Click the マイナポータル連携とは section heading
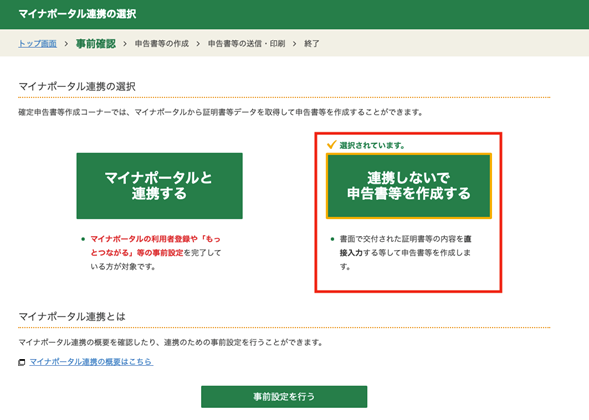The width and height of the screenshot is (589, 420). (x=72, y=317)
